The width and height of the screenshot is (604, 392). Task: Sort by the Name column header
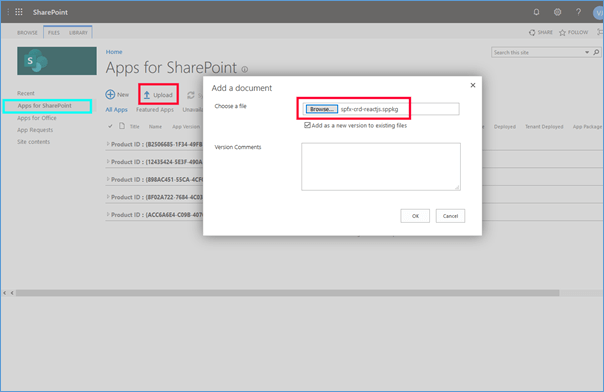(155, 126)
